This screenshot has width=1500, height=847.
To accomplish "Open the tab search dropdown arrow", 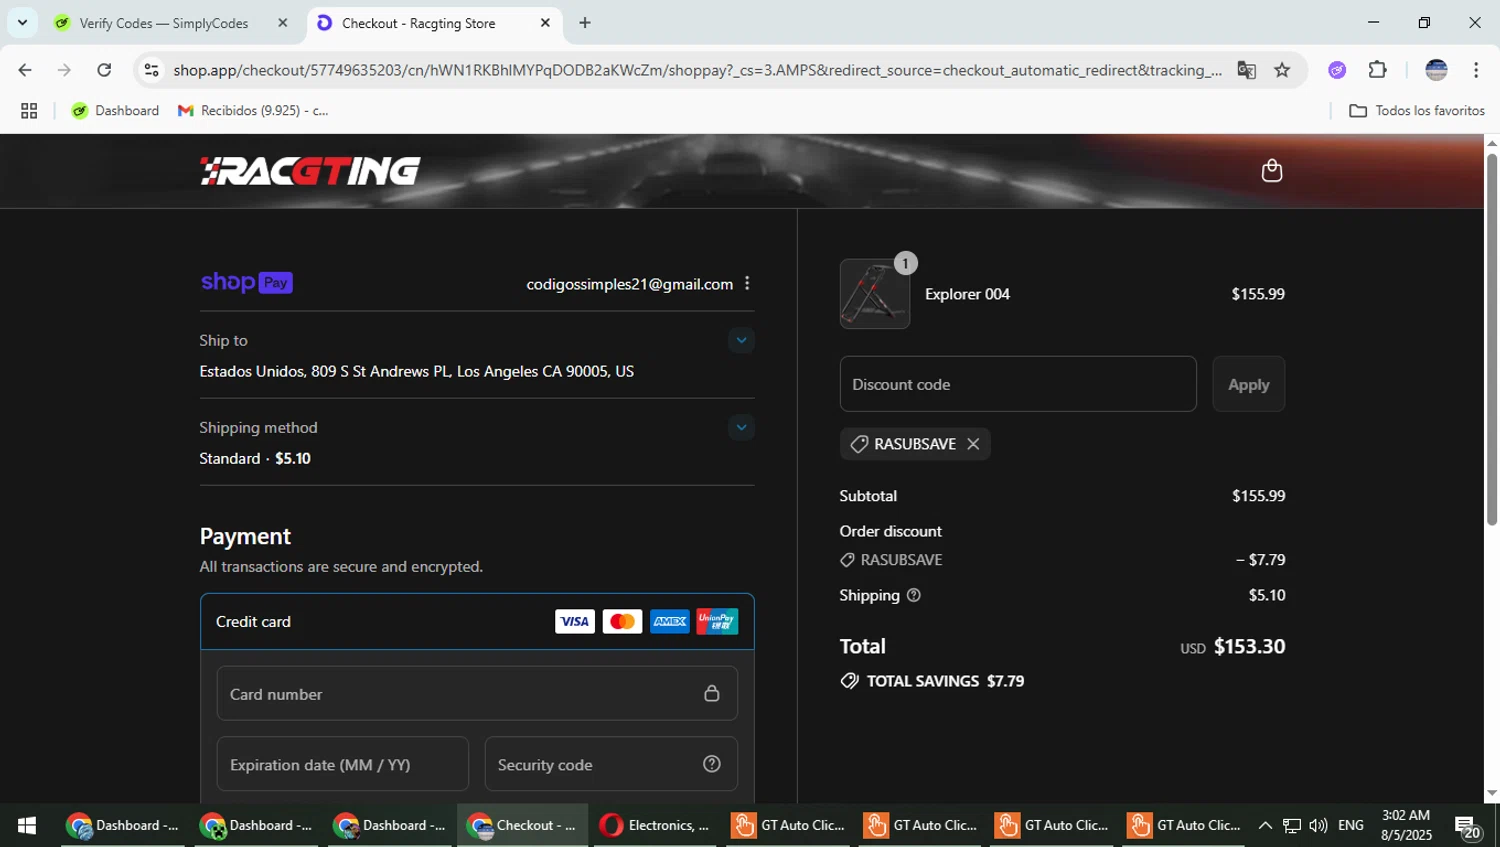I will (x=22, y=22).
